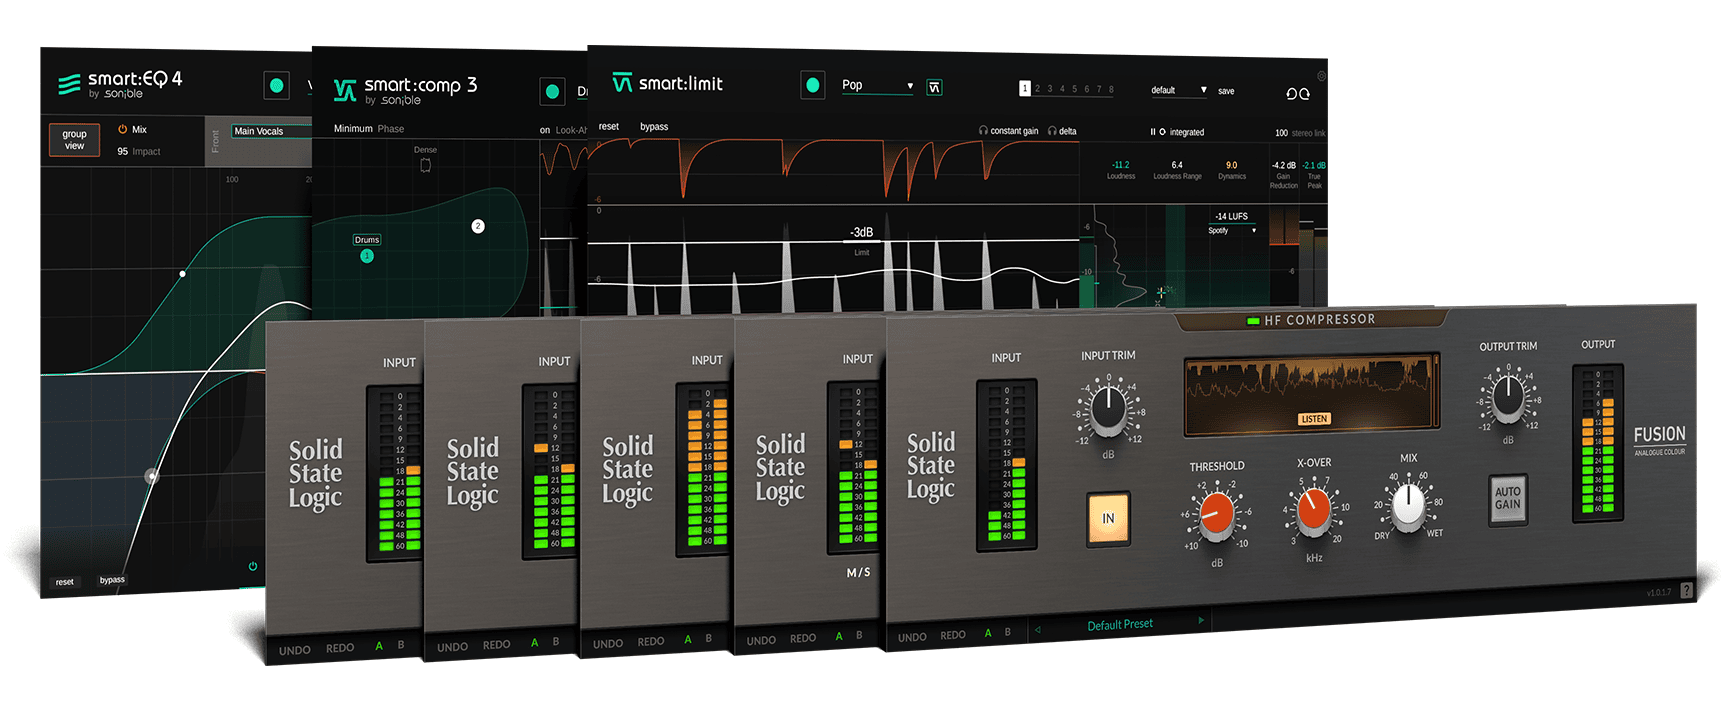Reset the integrated loudness circle icon
This screenshot has width=1724, height=711.
1162,132
